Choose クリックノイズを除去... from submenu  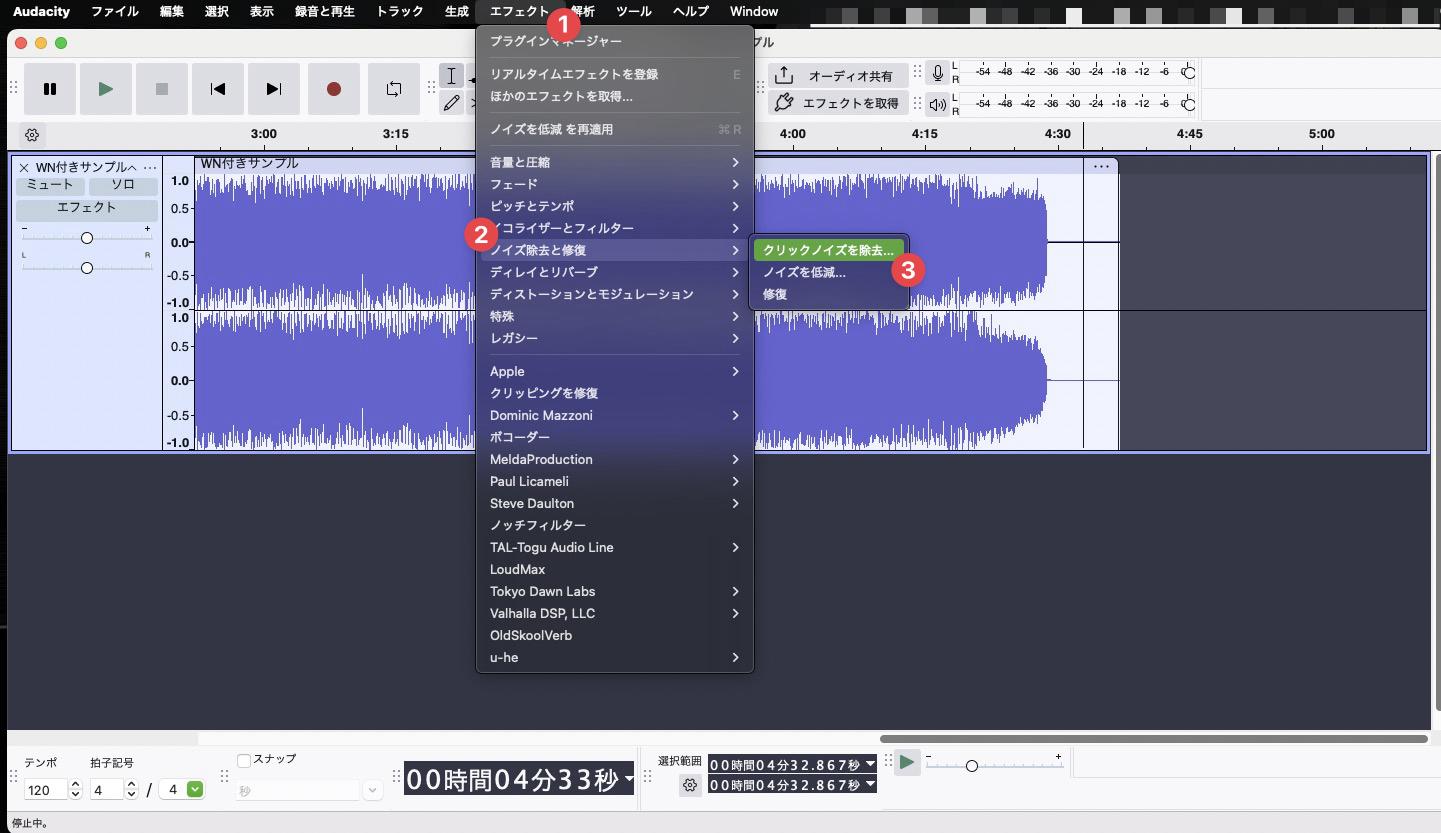pyautogui.click(x=828, y=250)
